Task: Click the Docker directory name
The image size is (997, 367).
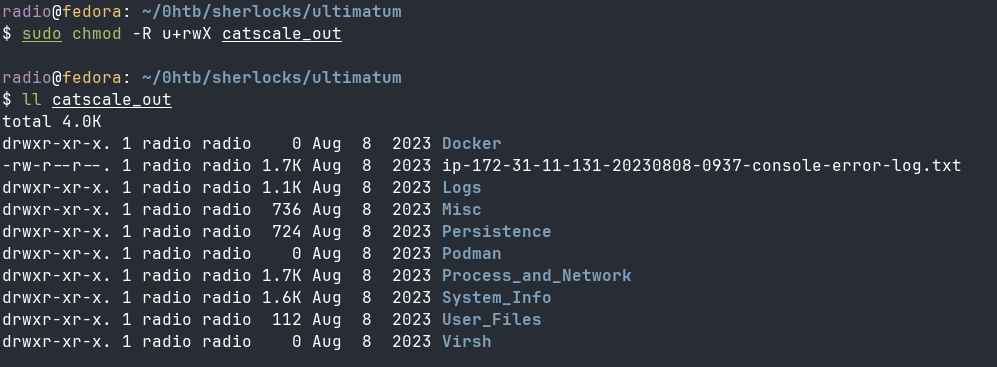Action: (x=471, y=144)
